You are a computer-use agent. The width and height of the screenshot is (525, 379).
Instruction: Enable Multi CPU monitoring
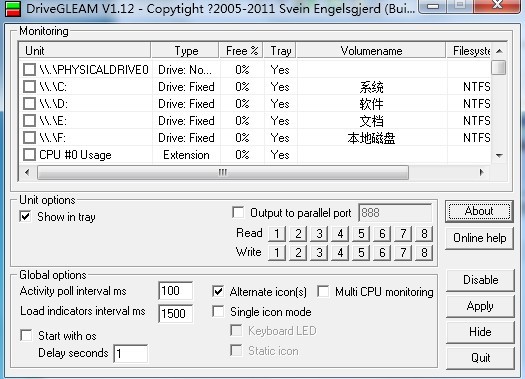click(x=323, y=291)
